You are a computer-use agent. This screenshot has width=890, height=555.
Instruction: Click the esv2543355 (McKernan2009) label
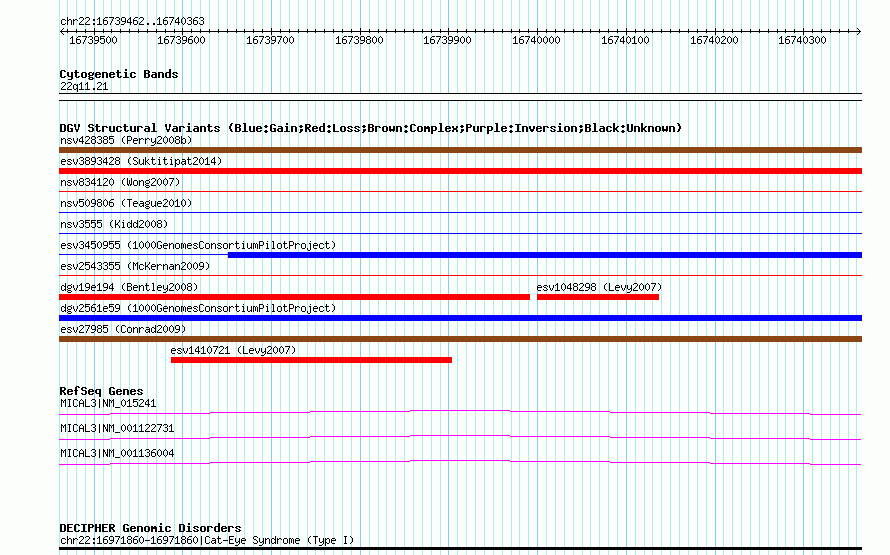click(135, 266)
